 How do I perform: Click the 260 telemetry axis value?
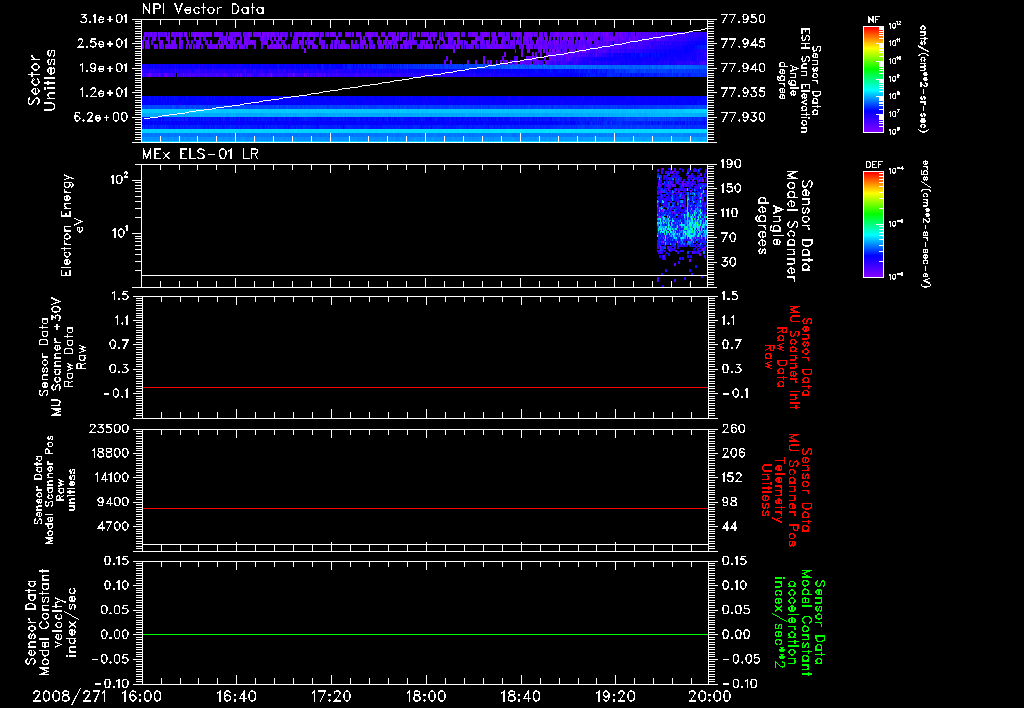coord(733,429)
